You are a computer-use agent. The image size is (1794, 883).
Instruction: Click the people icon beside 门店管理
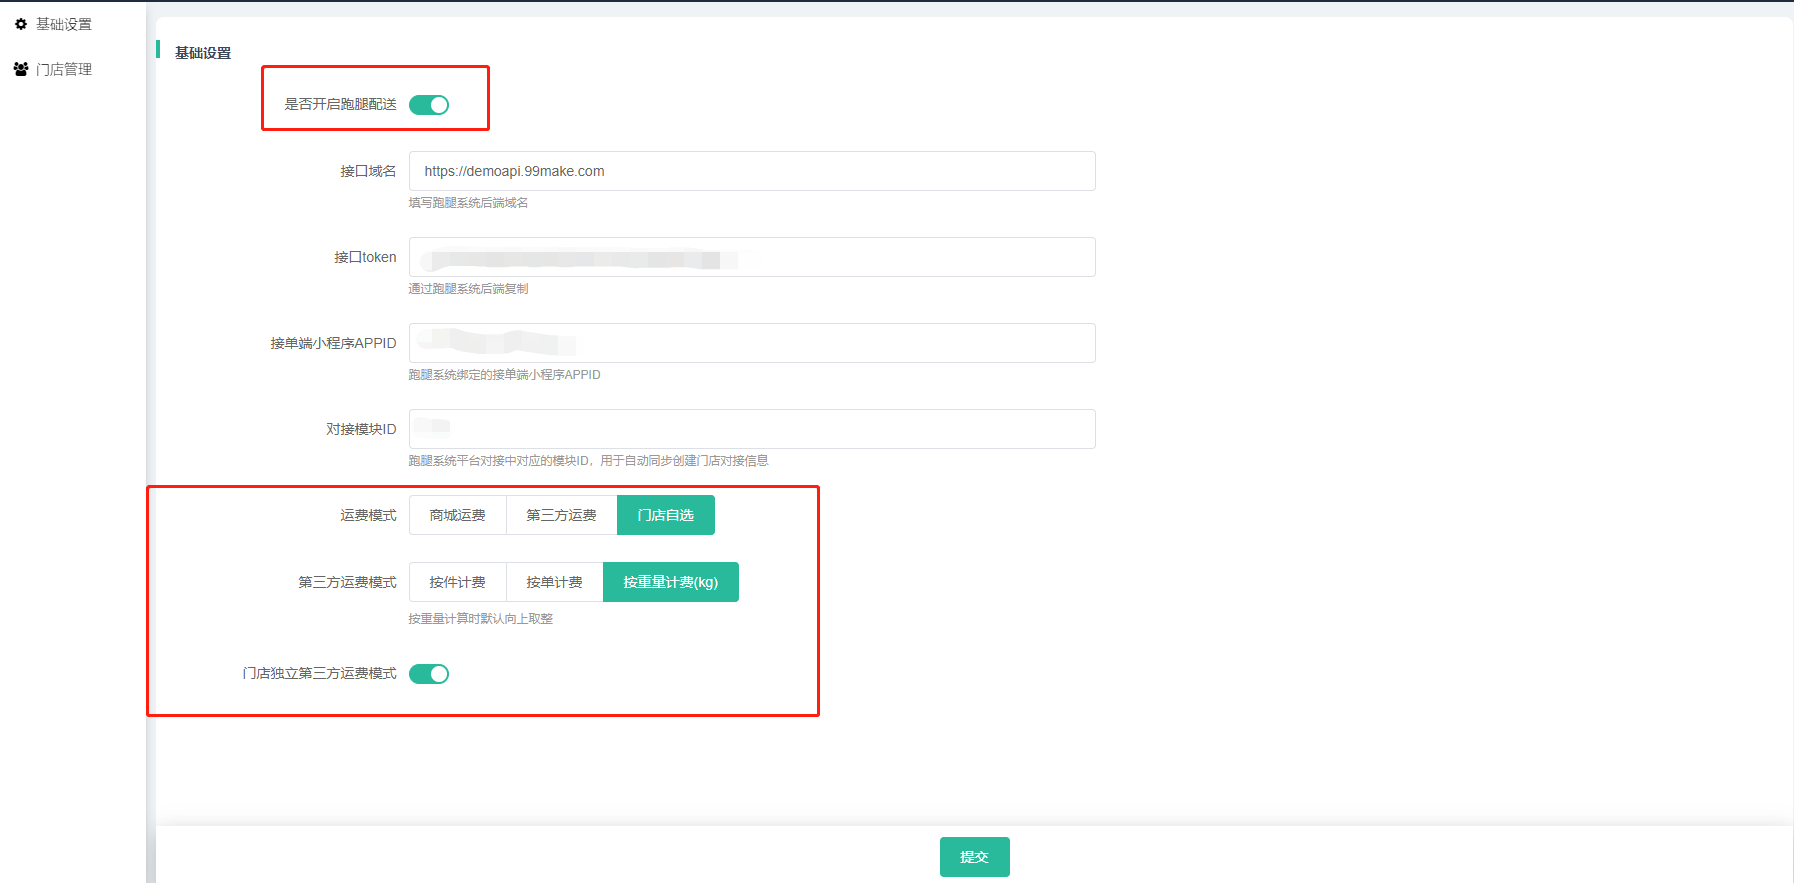pyautogui.click(x=21, y=69)
